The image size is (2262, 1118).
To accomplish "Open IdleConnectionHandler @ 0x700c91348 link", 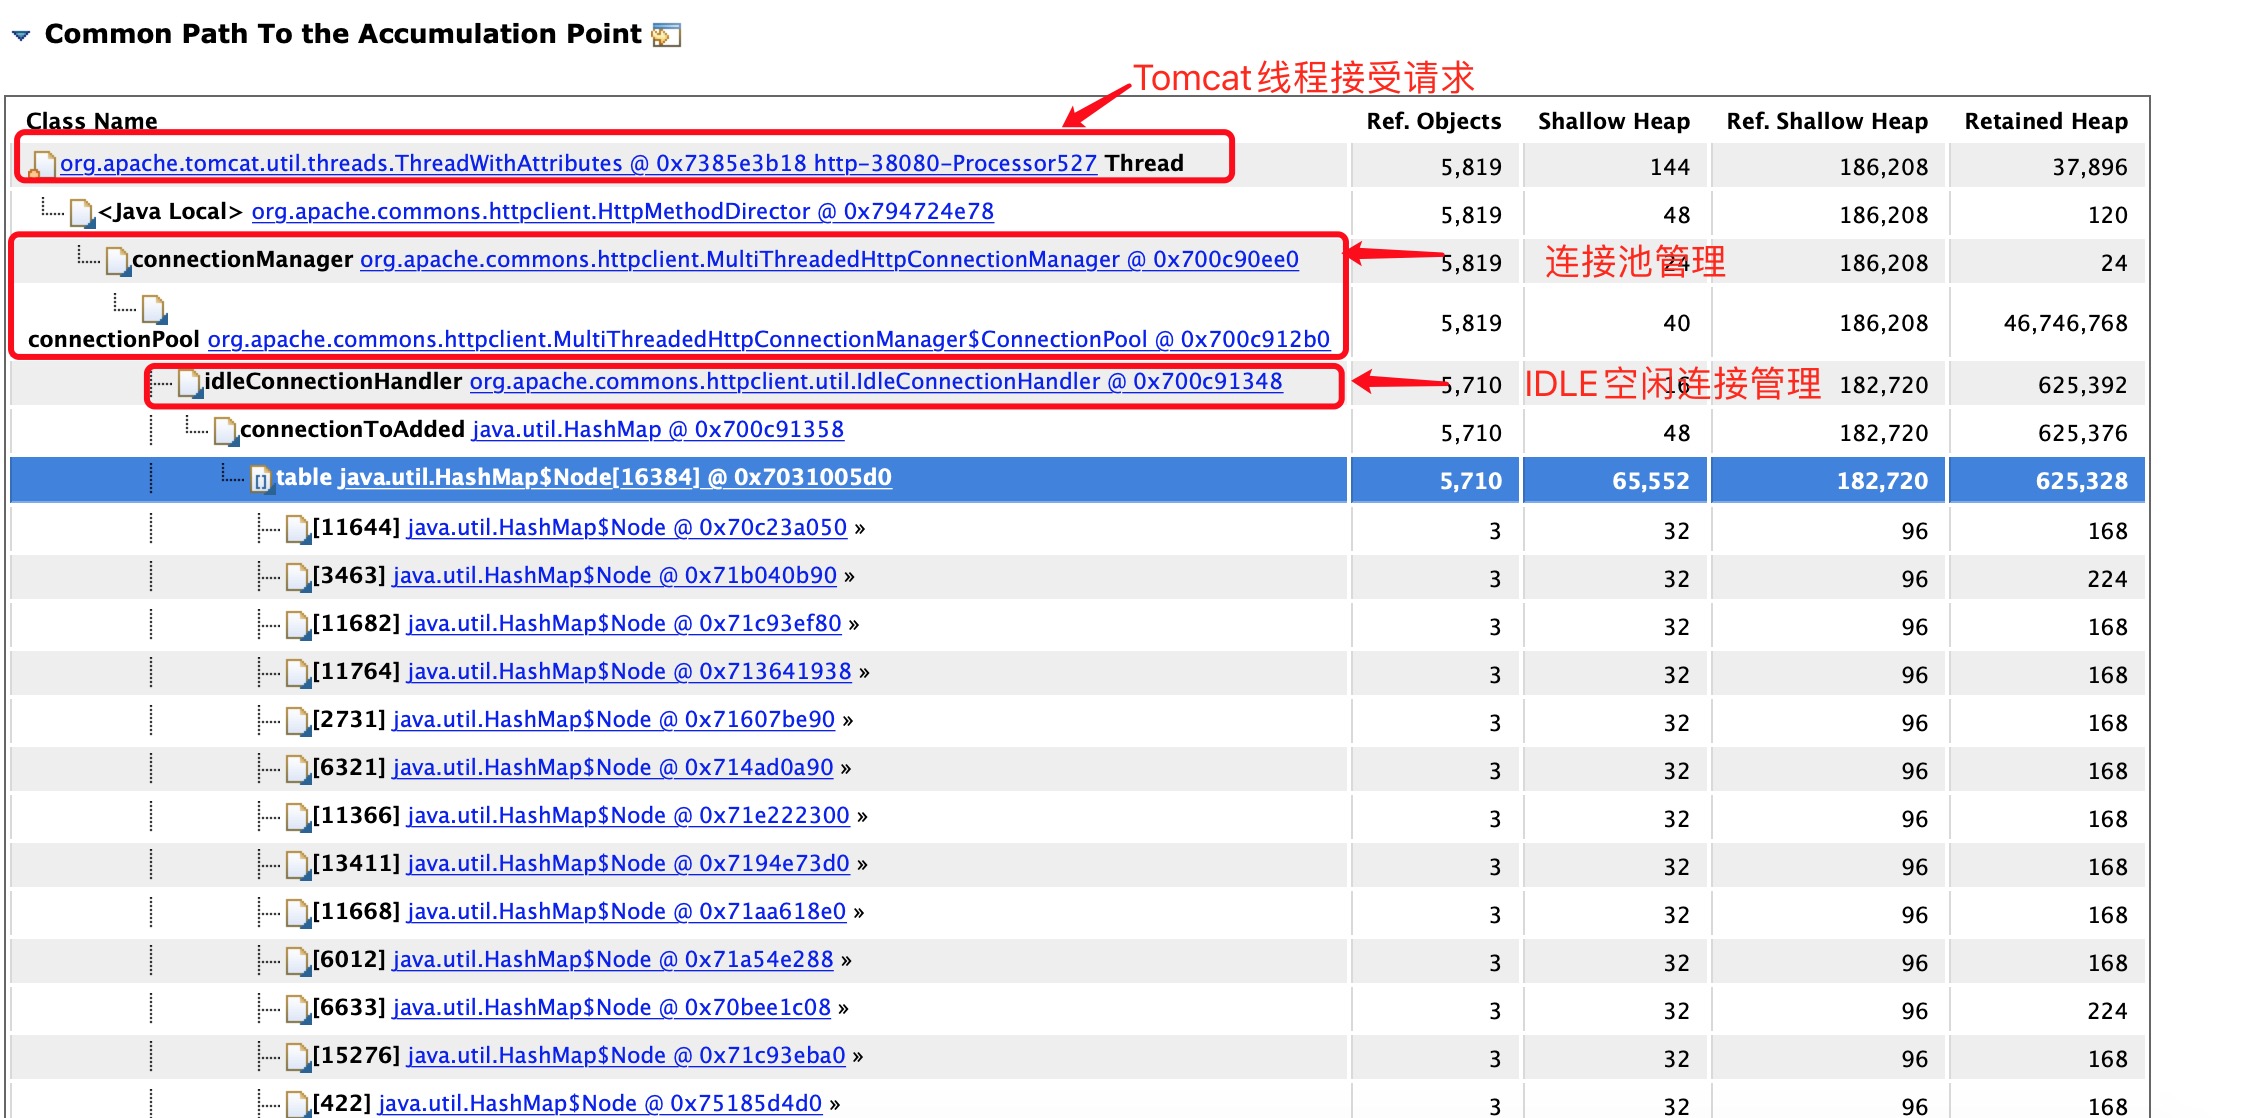I will coord(876,381).
